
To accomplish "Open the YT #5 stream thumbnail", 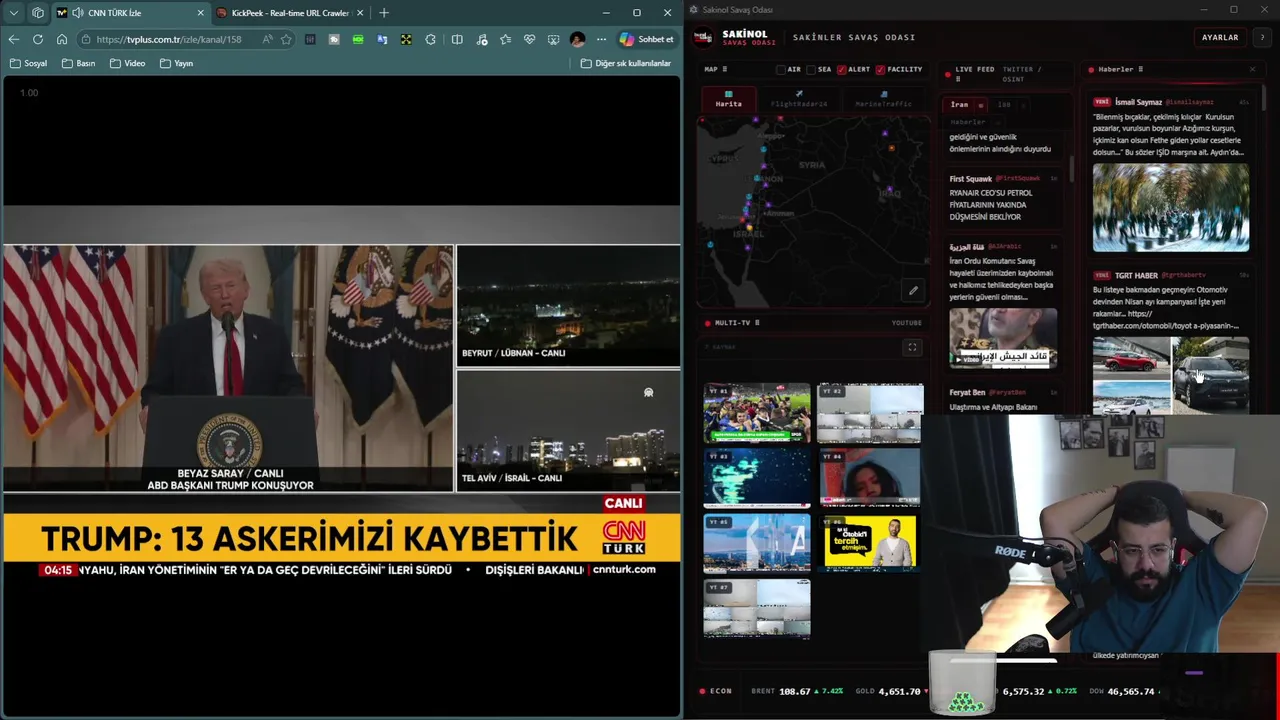I will pos(757,543).
